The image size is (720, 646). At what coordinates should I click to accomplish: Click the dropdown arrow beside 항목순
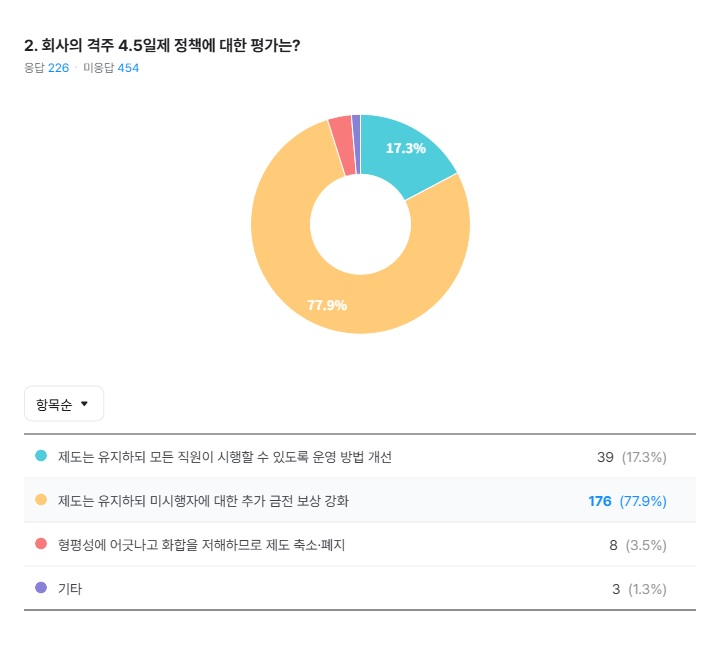tap(84, 404)
